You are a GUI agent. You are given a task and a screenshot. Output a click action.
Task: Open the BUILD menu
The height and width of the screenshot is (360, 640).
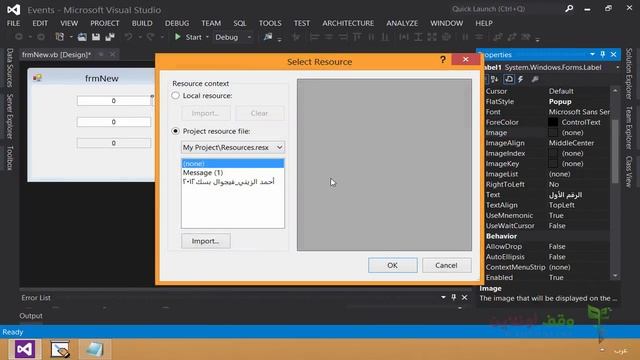click(x=142, y=23)
